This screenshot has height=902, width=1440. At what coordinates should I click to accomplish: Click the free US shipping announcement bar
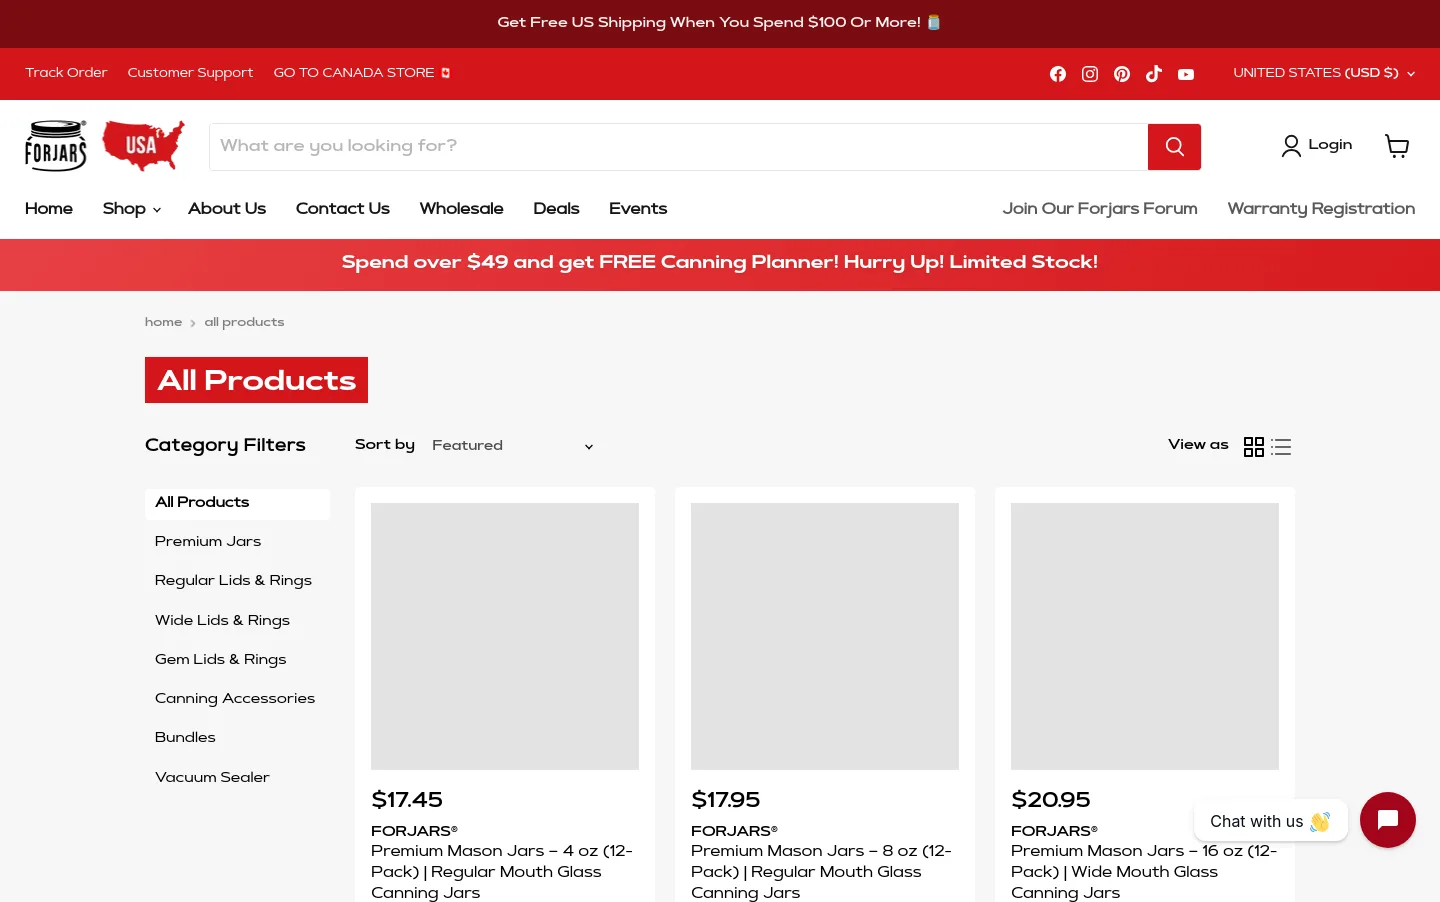[720, 23]
